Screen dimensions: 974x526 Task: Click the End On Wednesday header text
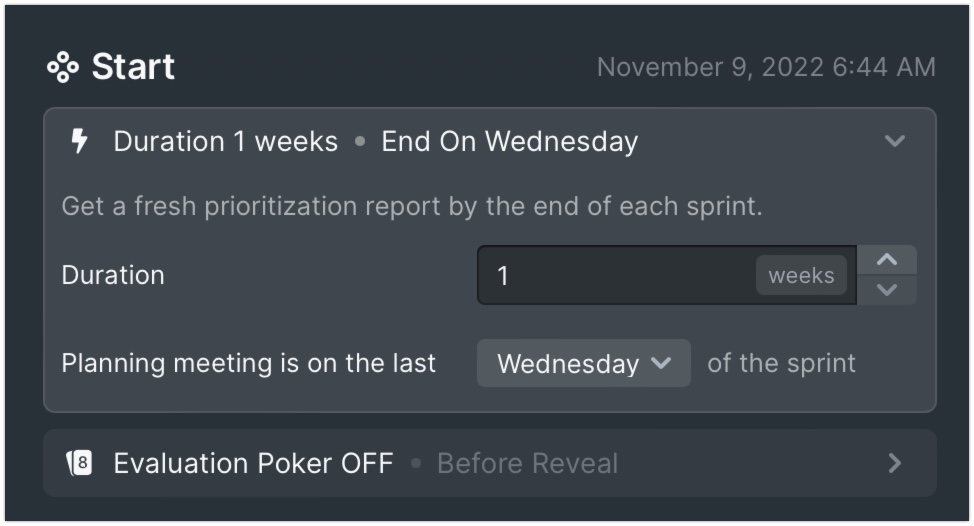click(509, 142)
